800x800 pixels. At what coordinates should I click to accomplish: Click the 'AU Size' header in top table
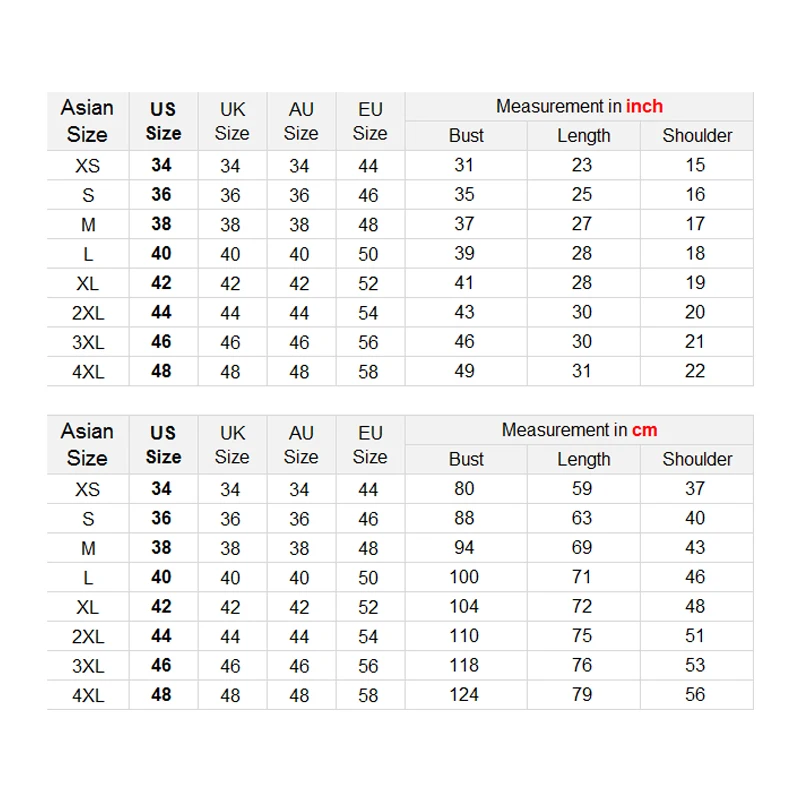[x=301, y=121]
